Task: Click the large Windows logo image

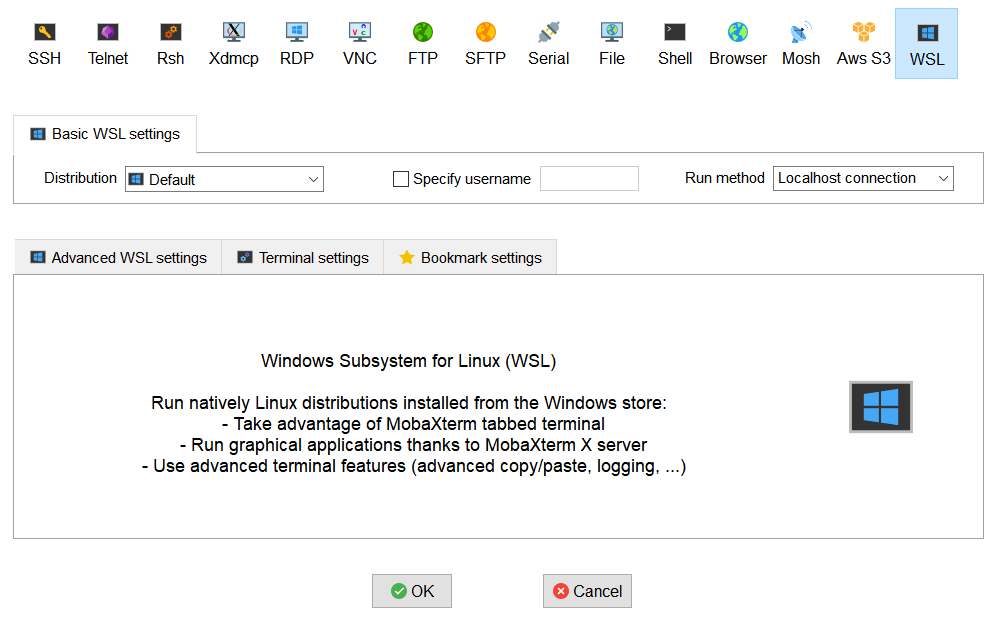Action: (x=880, y=407)
